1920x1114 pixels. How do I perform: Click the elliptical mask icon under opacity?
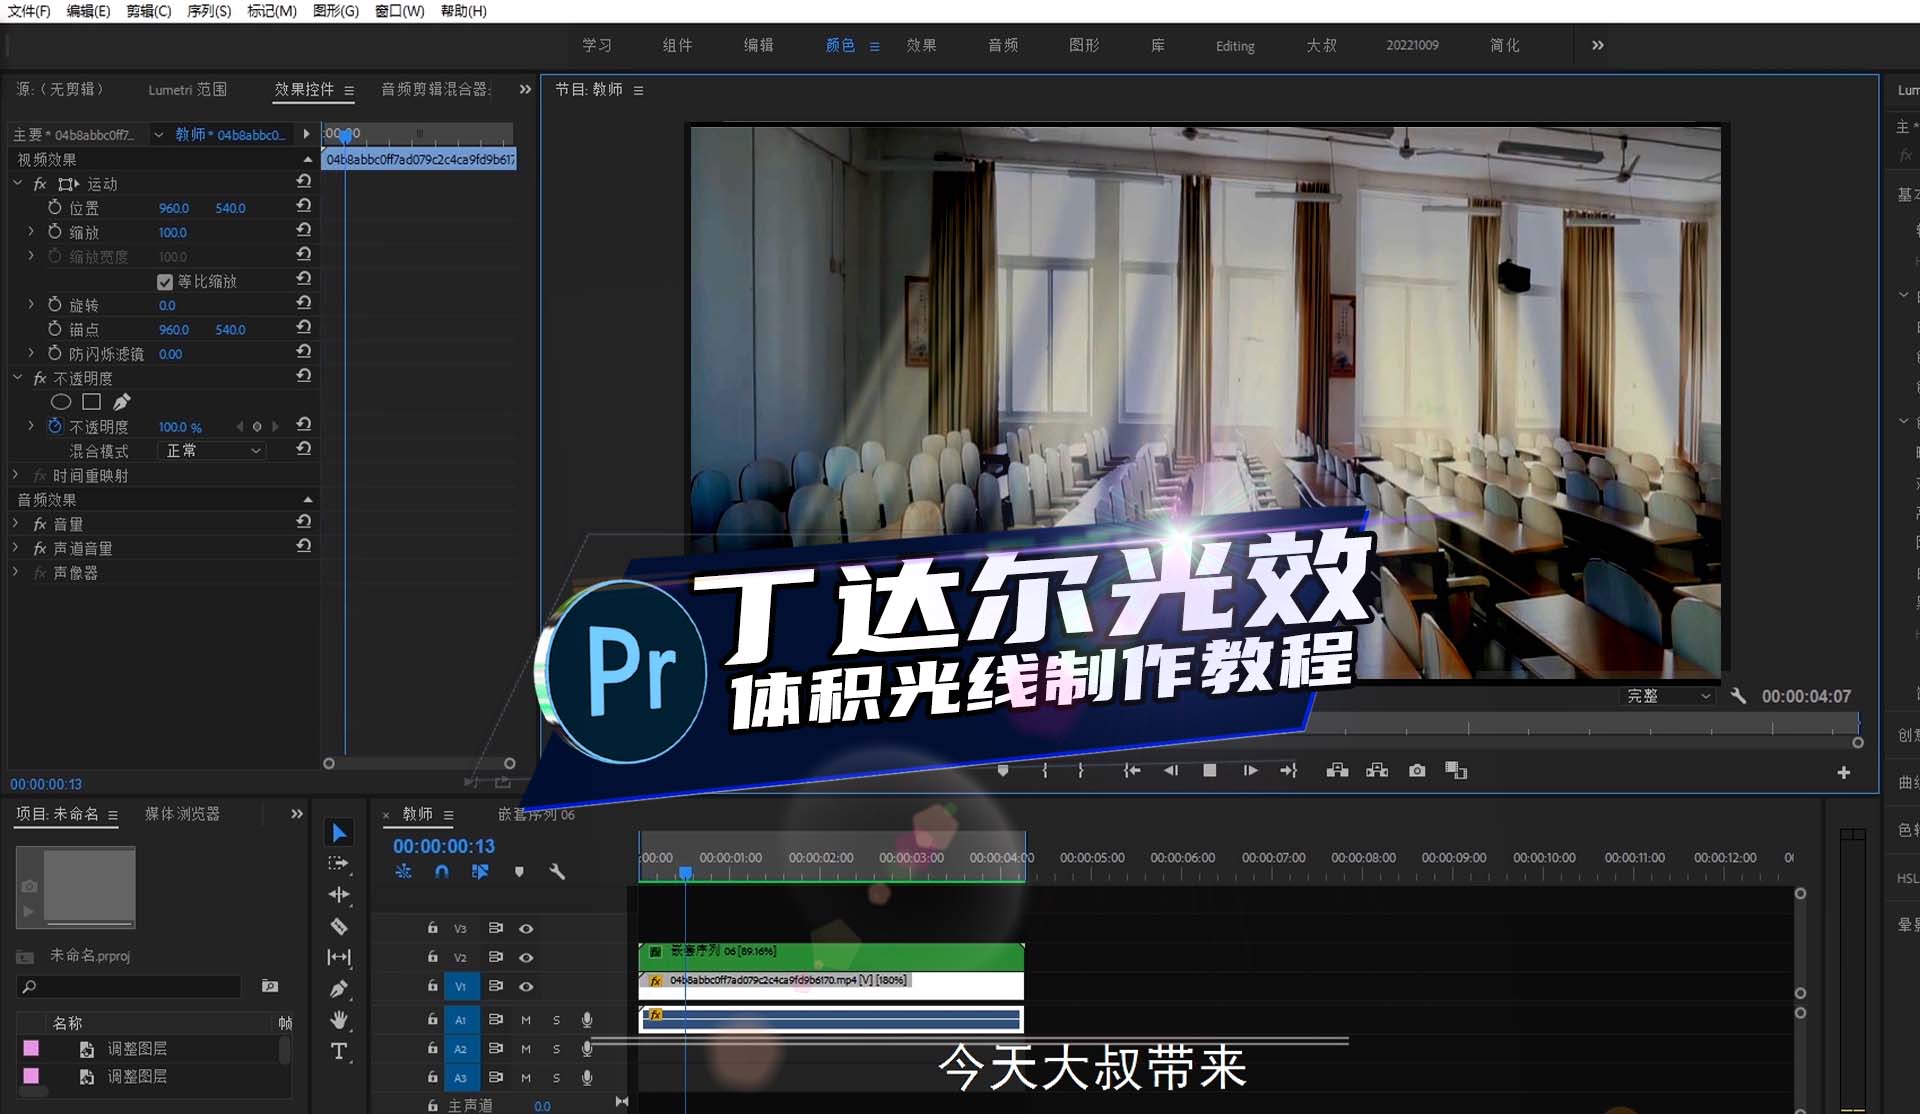coord(61,402)
